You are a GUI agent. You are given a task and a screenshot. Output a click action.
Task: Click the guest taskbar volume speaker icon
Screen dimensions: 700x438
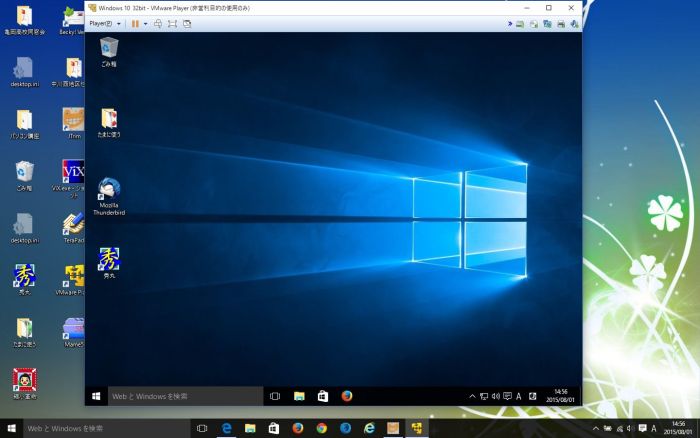click(496, 396)
